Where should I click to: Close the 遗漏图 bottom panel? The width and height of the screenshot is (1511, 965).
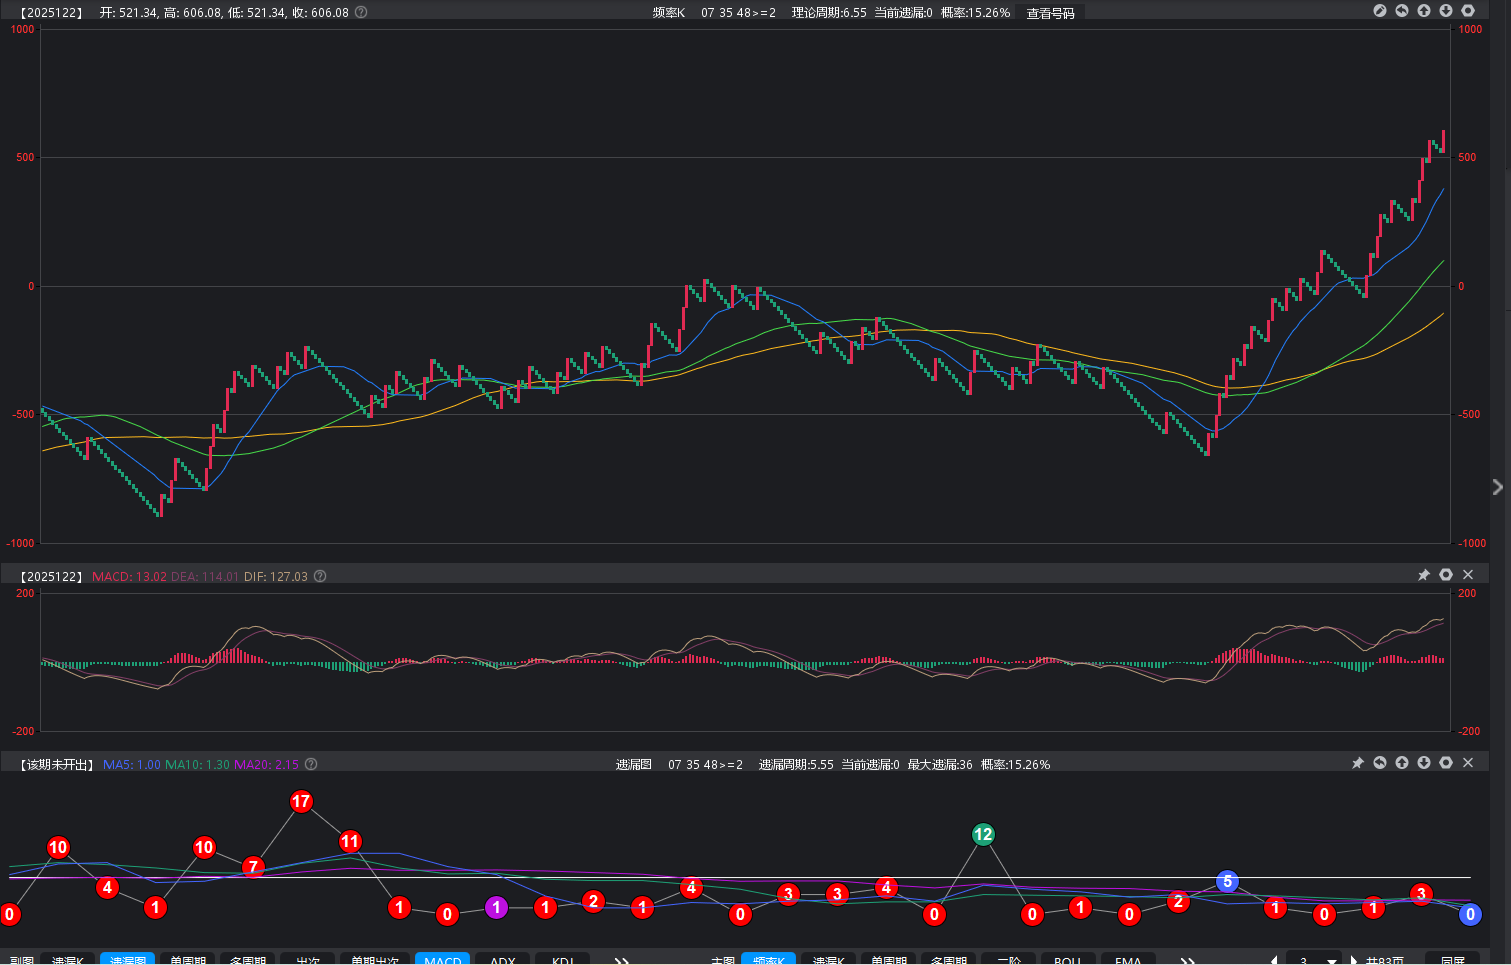click(x=1468, y=763)
